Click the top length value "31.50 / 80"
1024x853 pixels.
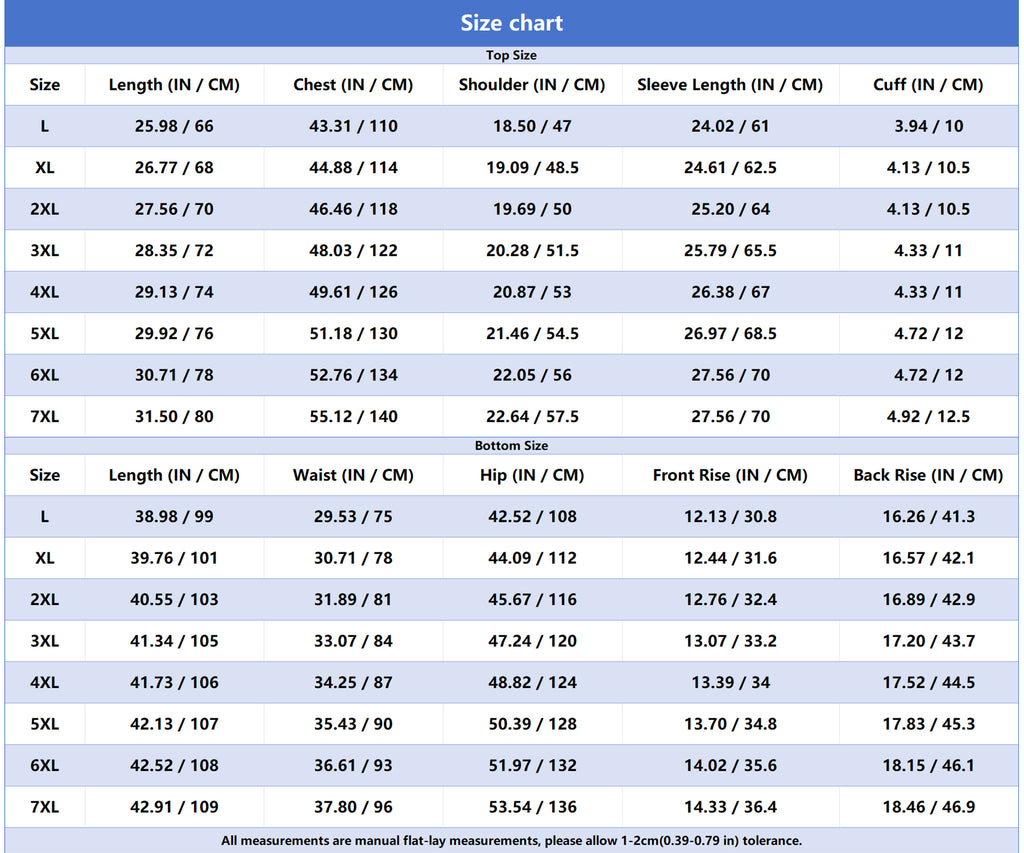tap(174, 417)
